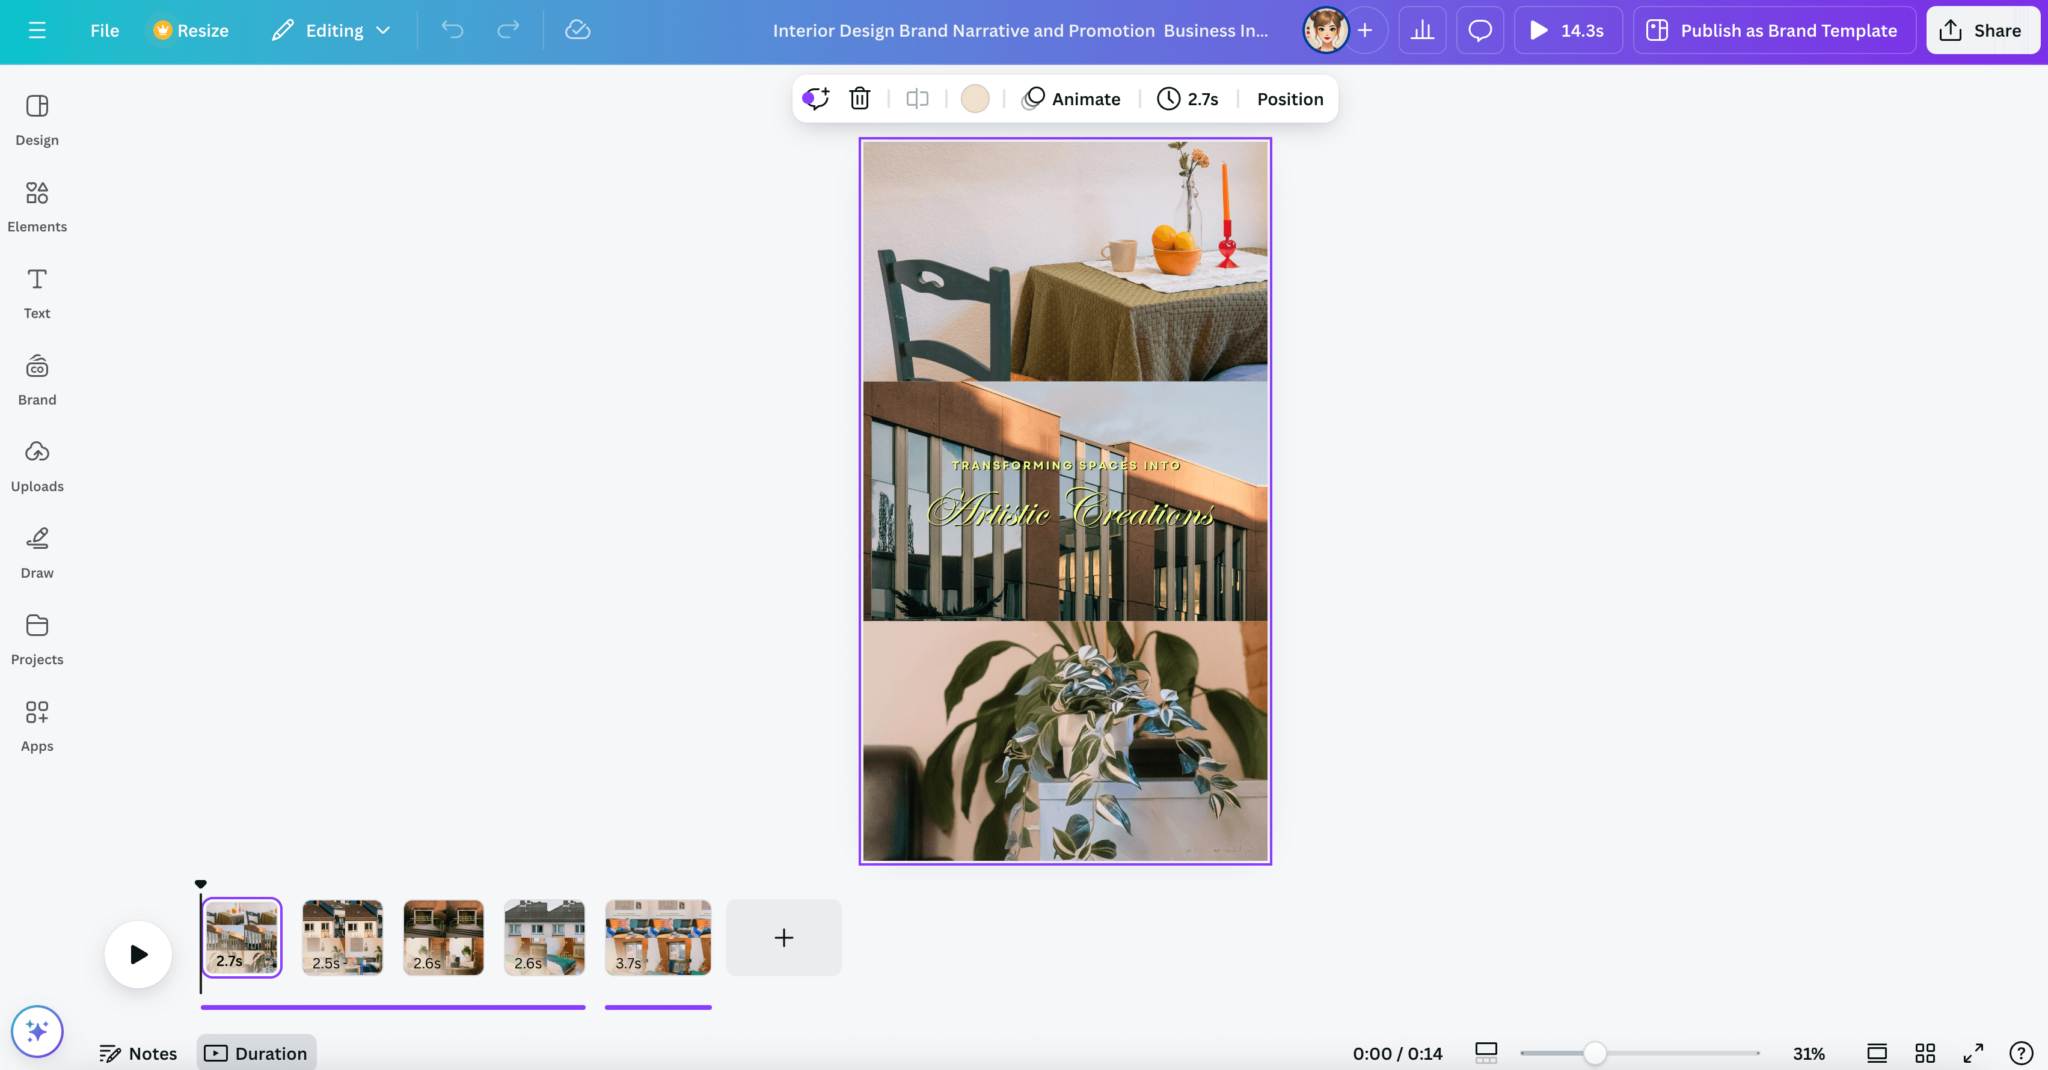Play the 14.3s preview from the top bar

(x=1567, y=30)
